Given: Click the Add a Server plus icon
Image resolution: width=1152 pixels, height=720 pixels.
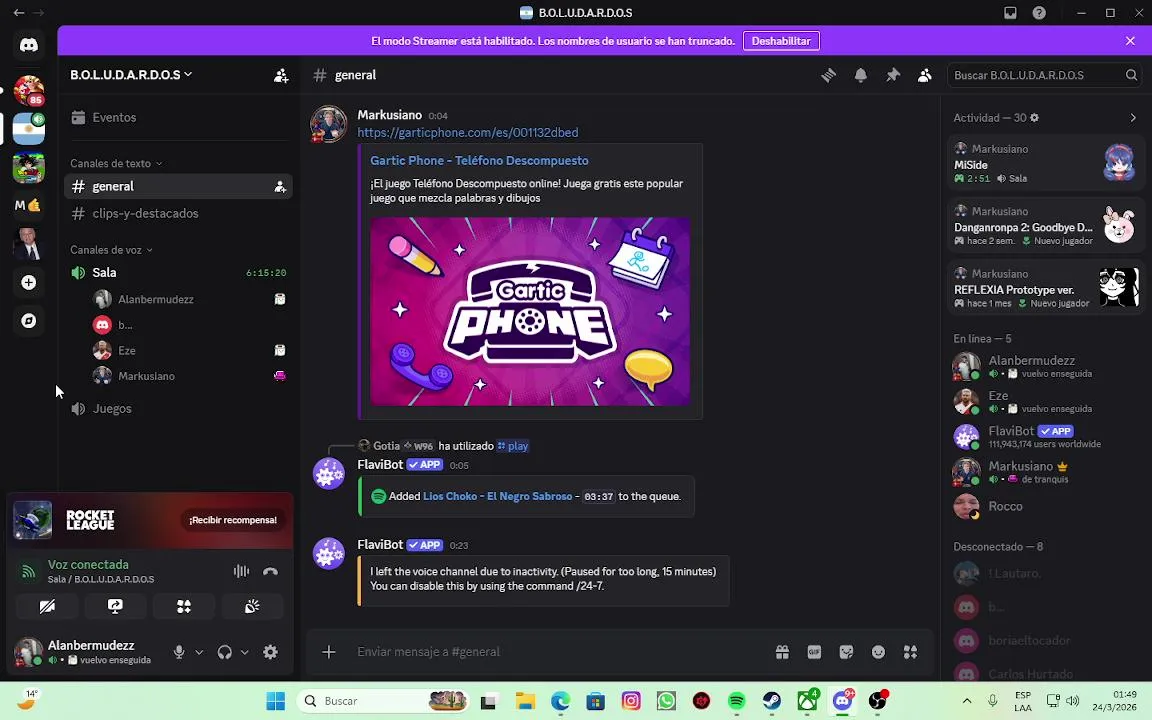Looking at the screenshot, I should coord(29,282).
